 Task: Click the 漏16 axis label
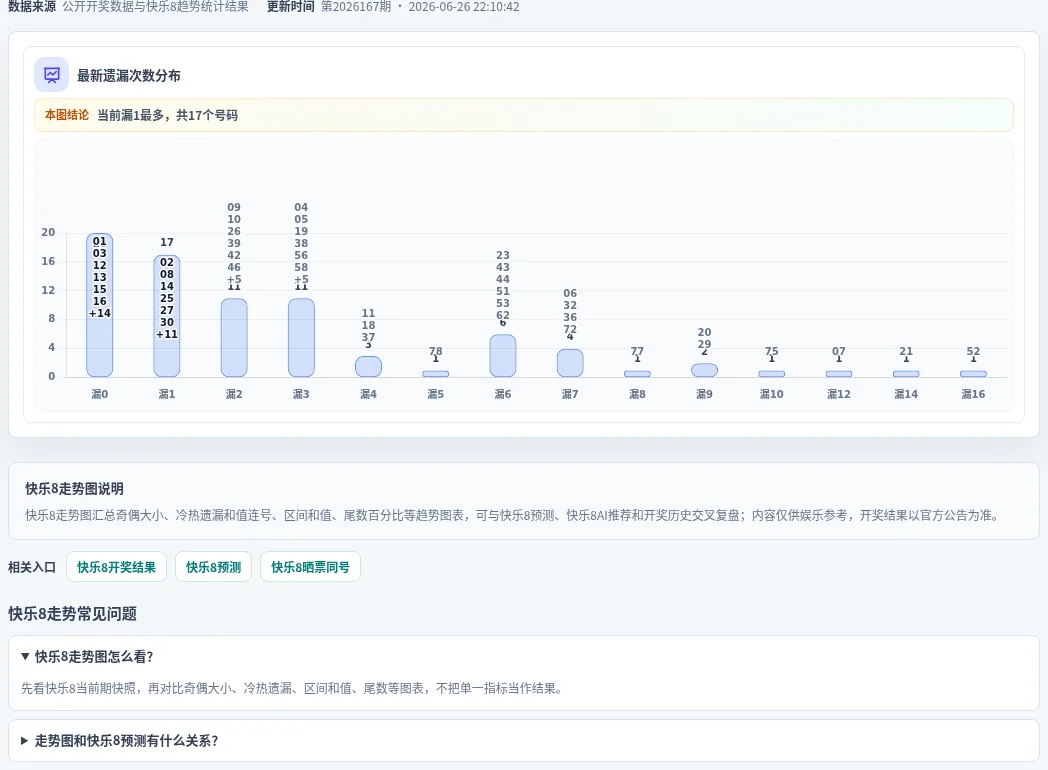point(973,394)
